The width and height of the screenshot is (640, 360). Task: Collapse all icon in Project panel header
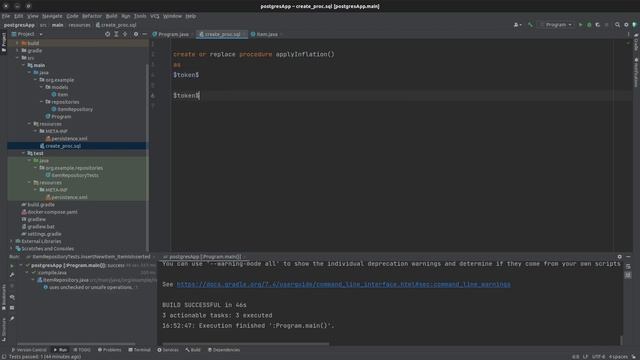click(125, 34)
